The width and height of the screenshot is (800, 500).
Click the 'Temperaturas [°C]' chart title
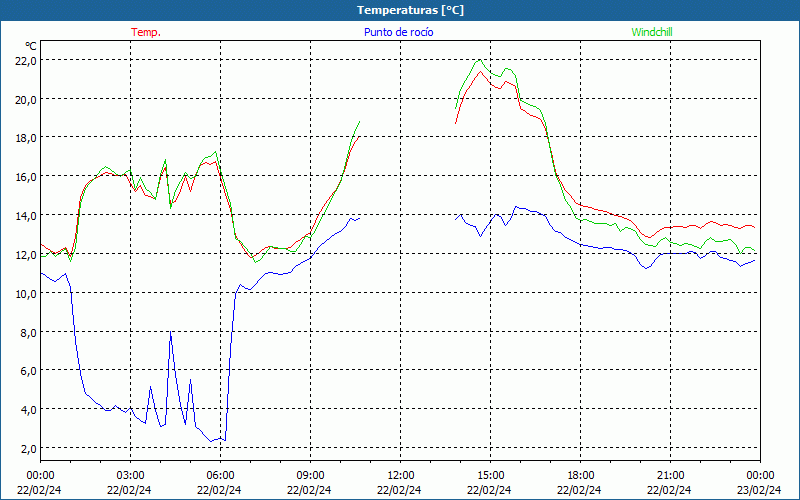[410, 10]
